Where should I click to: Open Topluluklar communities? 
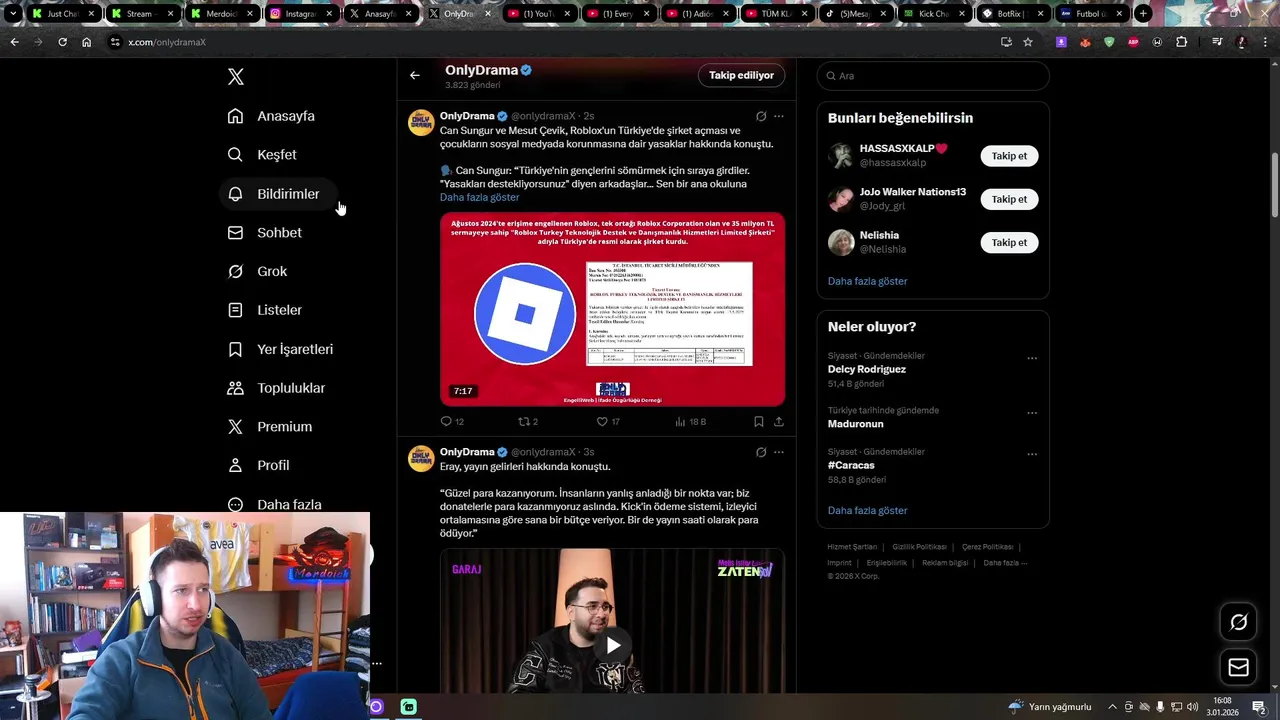pos(277,388)
